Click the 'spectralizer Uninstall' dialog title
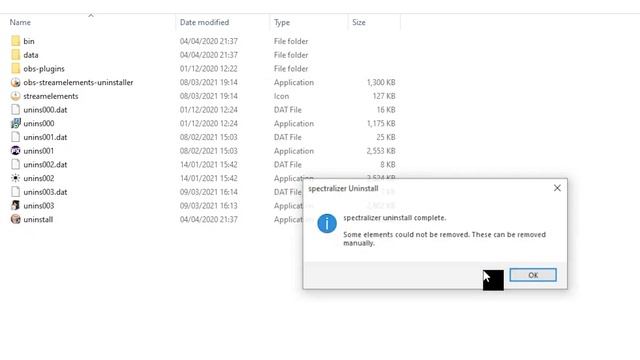640x360 pixels. click(343, 189)
